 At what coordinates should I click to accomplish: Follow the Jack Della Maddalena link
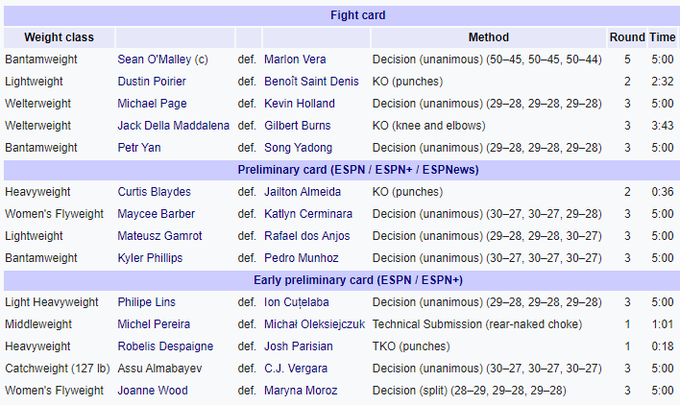[x=173, y=125]
